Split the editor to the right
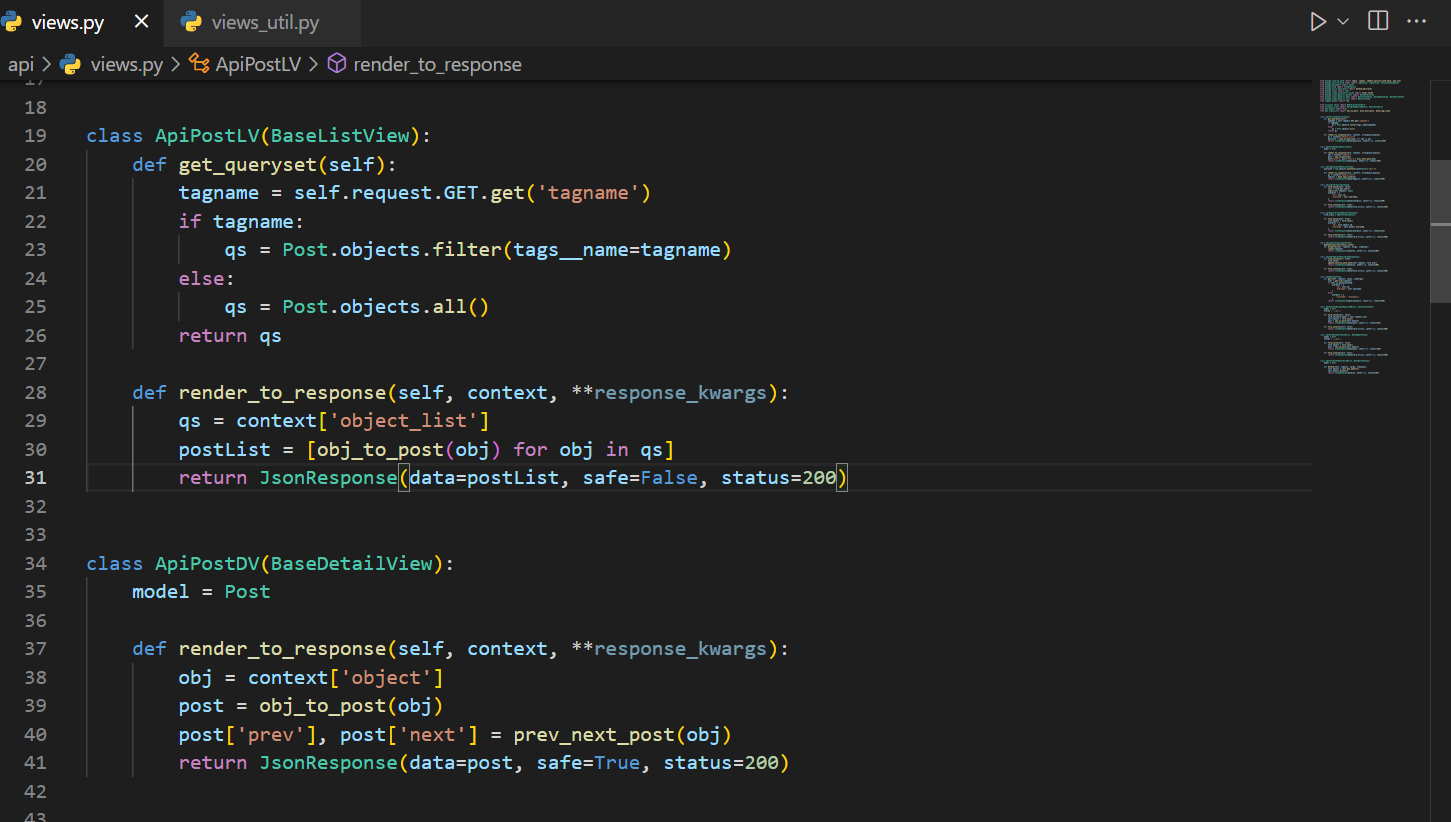The image size is (1451, 822). click(x=1378, y=21)
